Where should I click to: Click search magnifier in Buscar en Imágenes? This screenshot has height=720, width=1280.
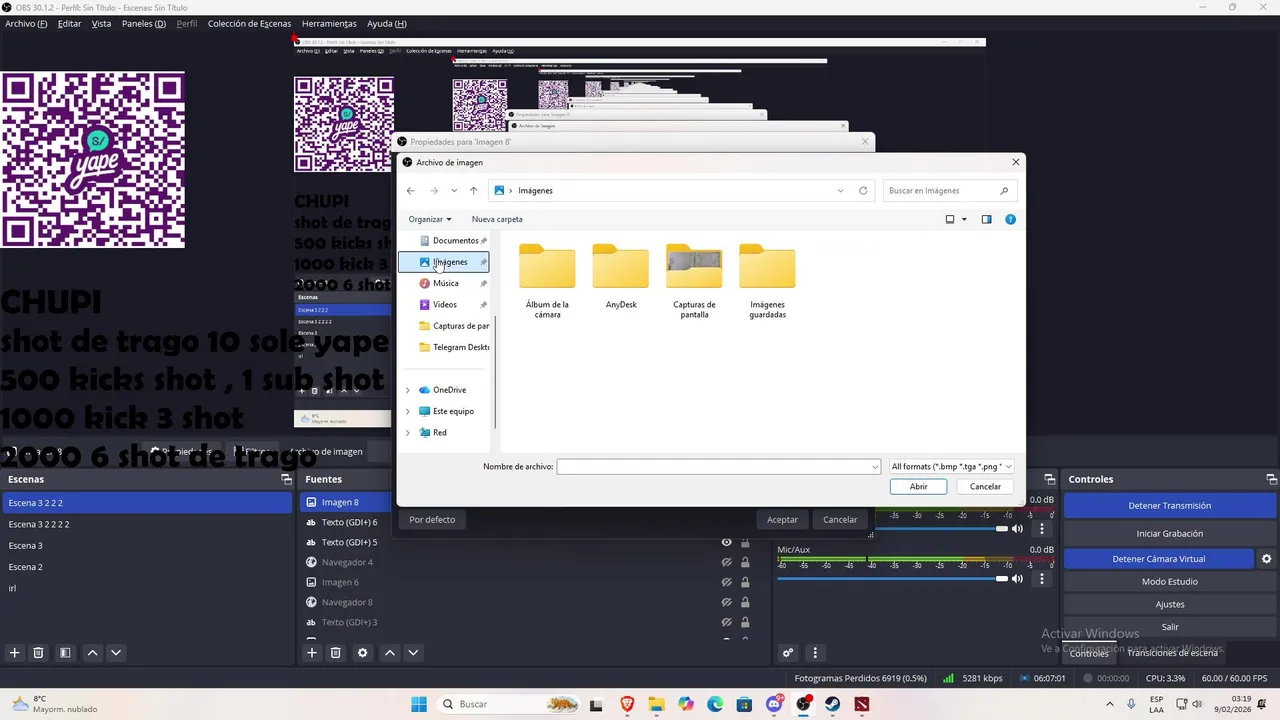click(x=1004, y=191)
